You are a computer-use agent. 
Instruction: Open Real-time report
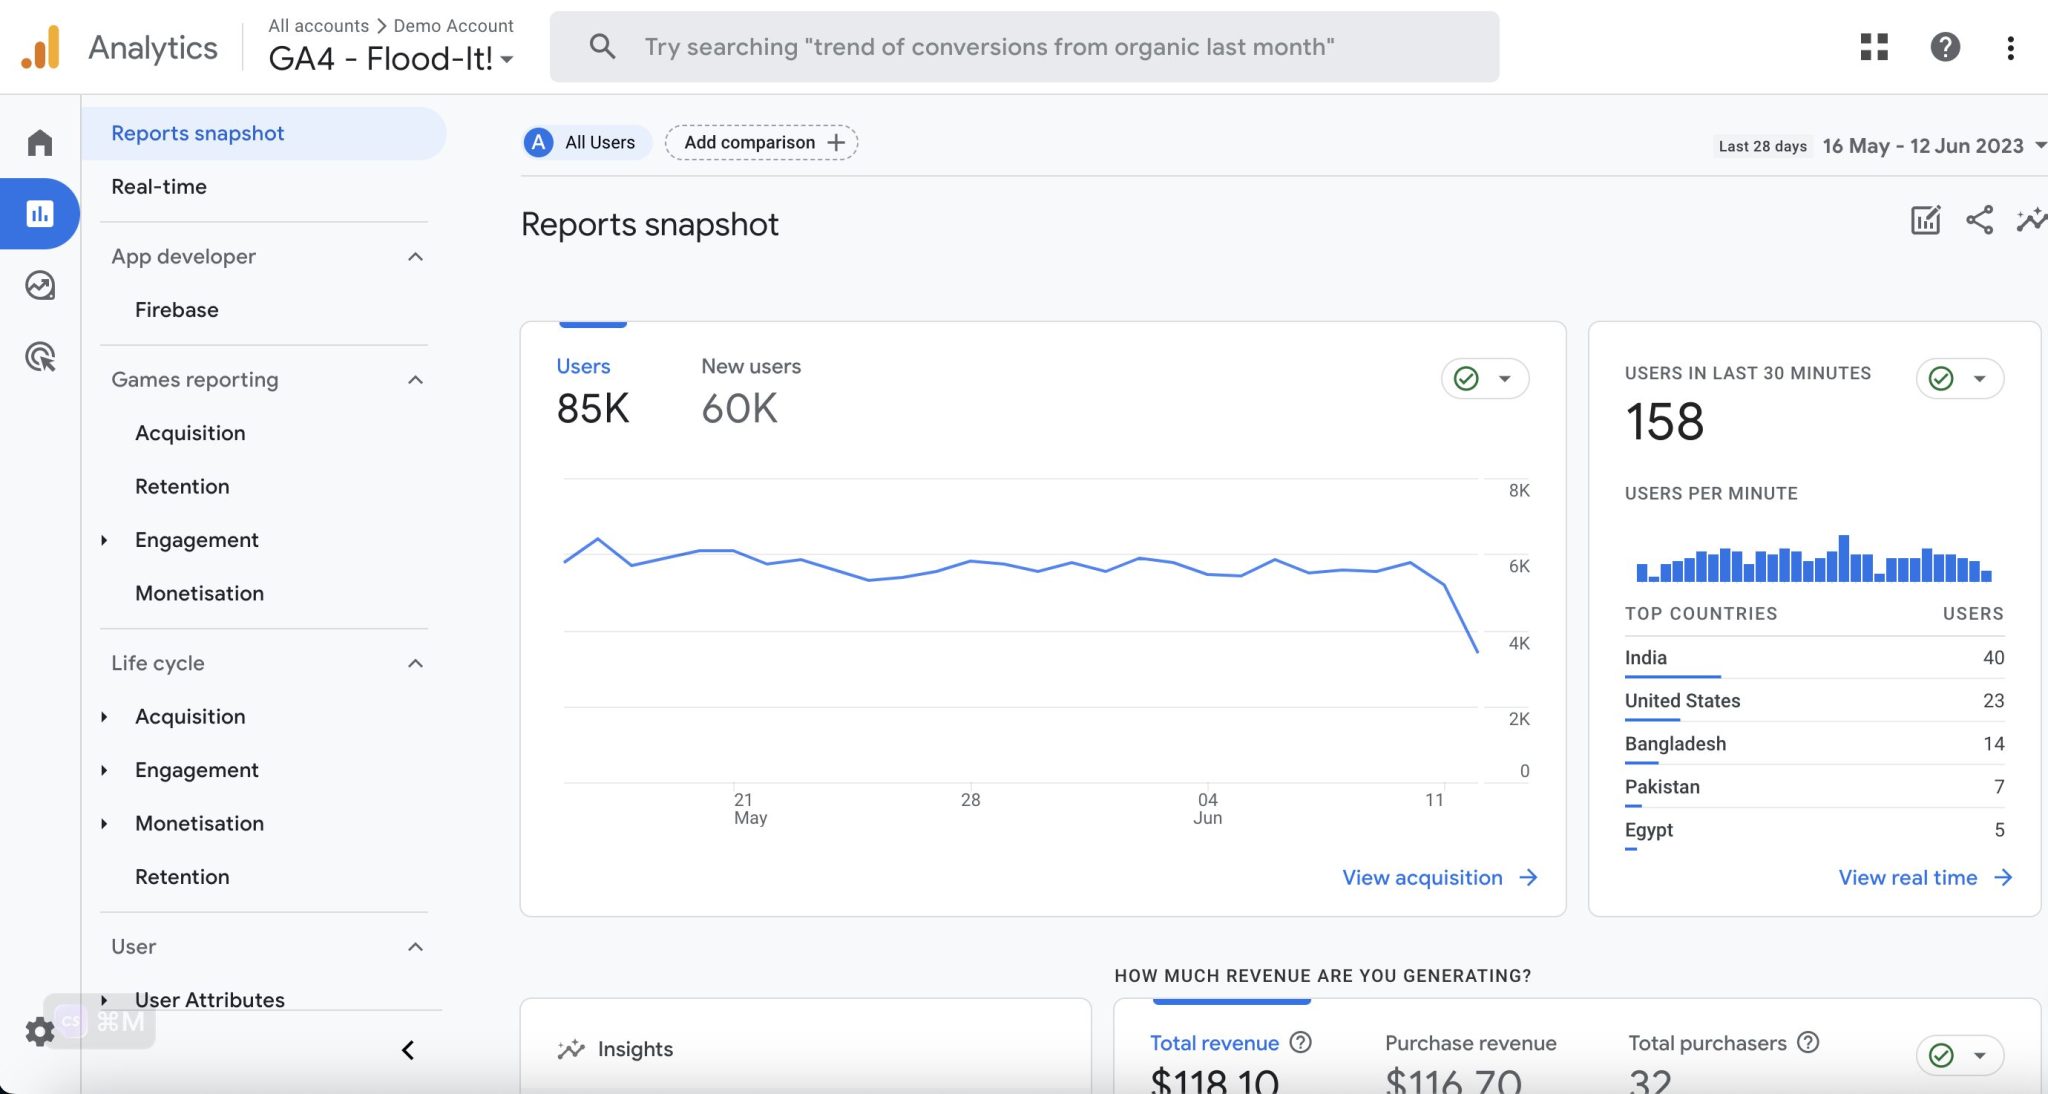pos(159,186)
